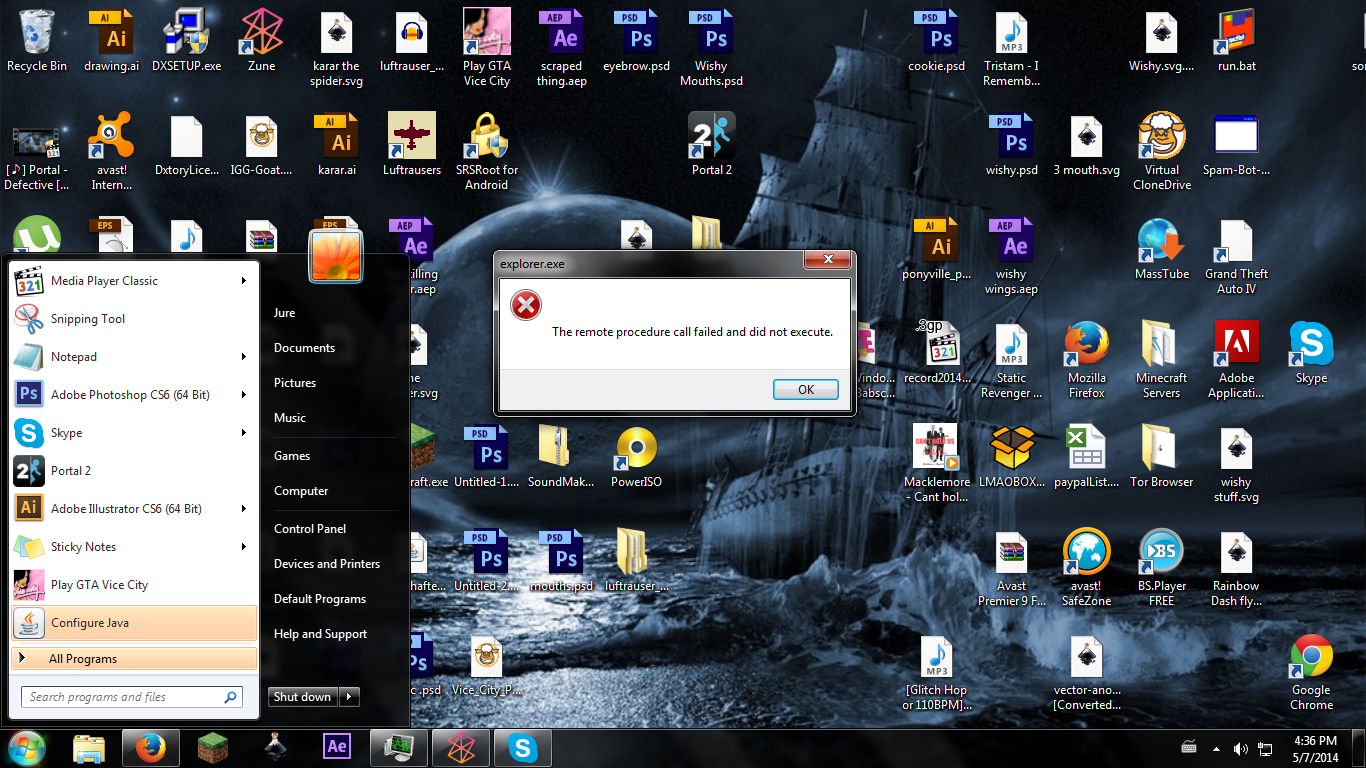
Task: Click the Shut down button
Action: point(302,697)
